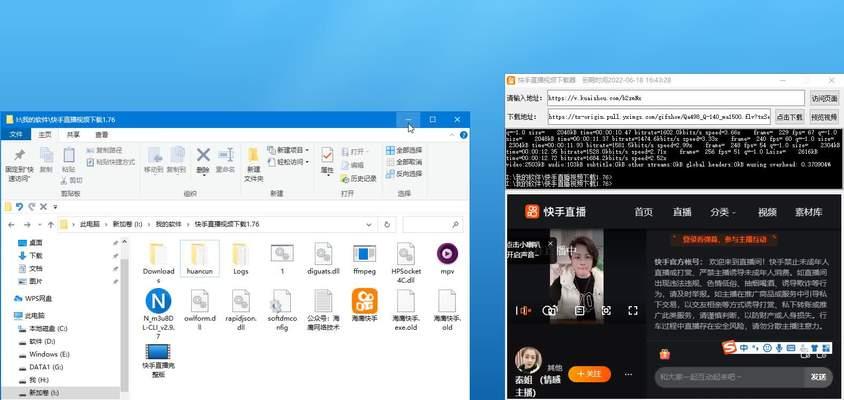Open the quick access toolbar customize dropdown
The image size is (844, 400).
pyautogui.click(x=55, y=207)
